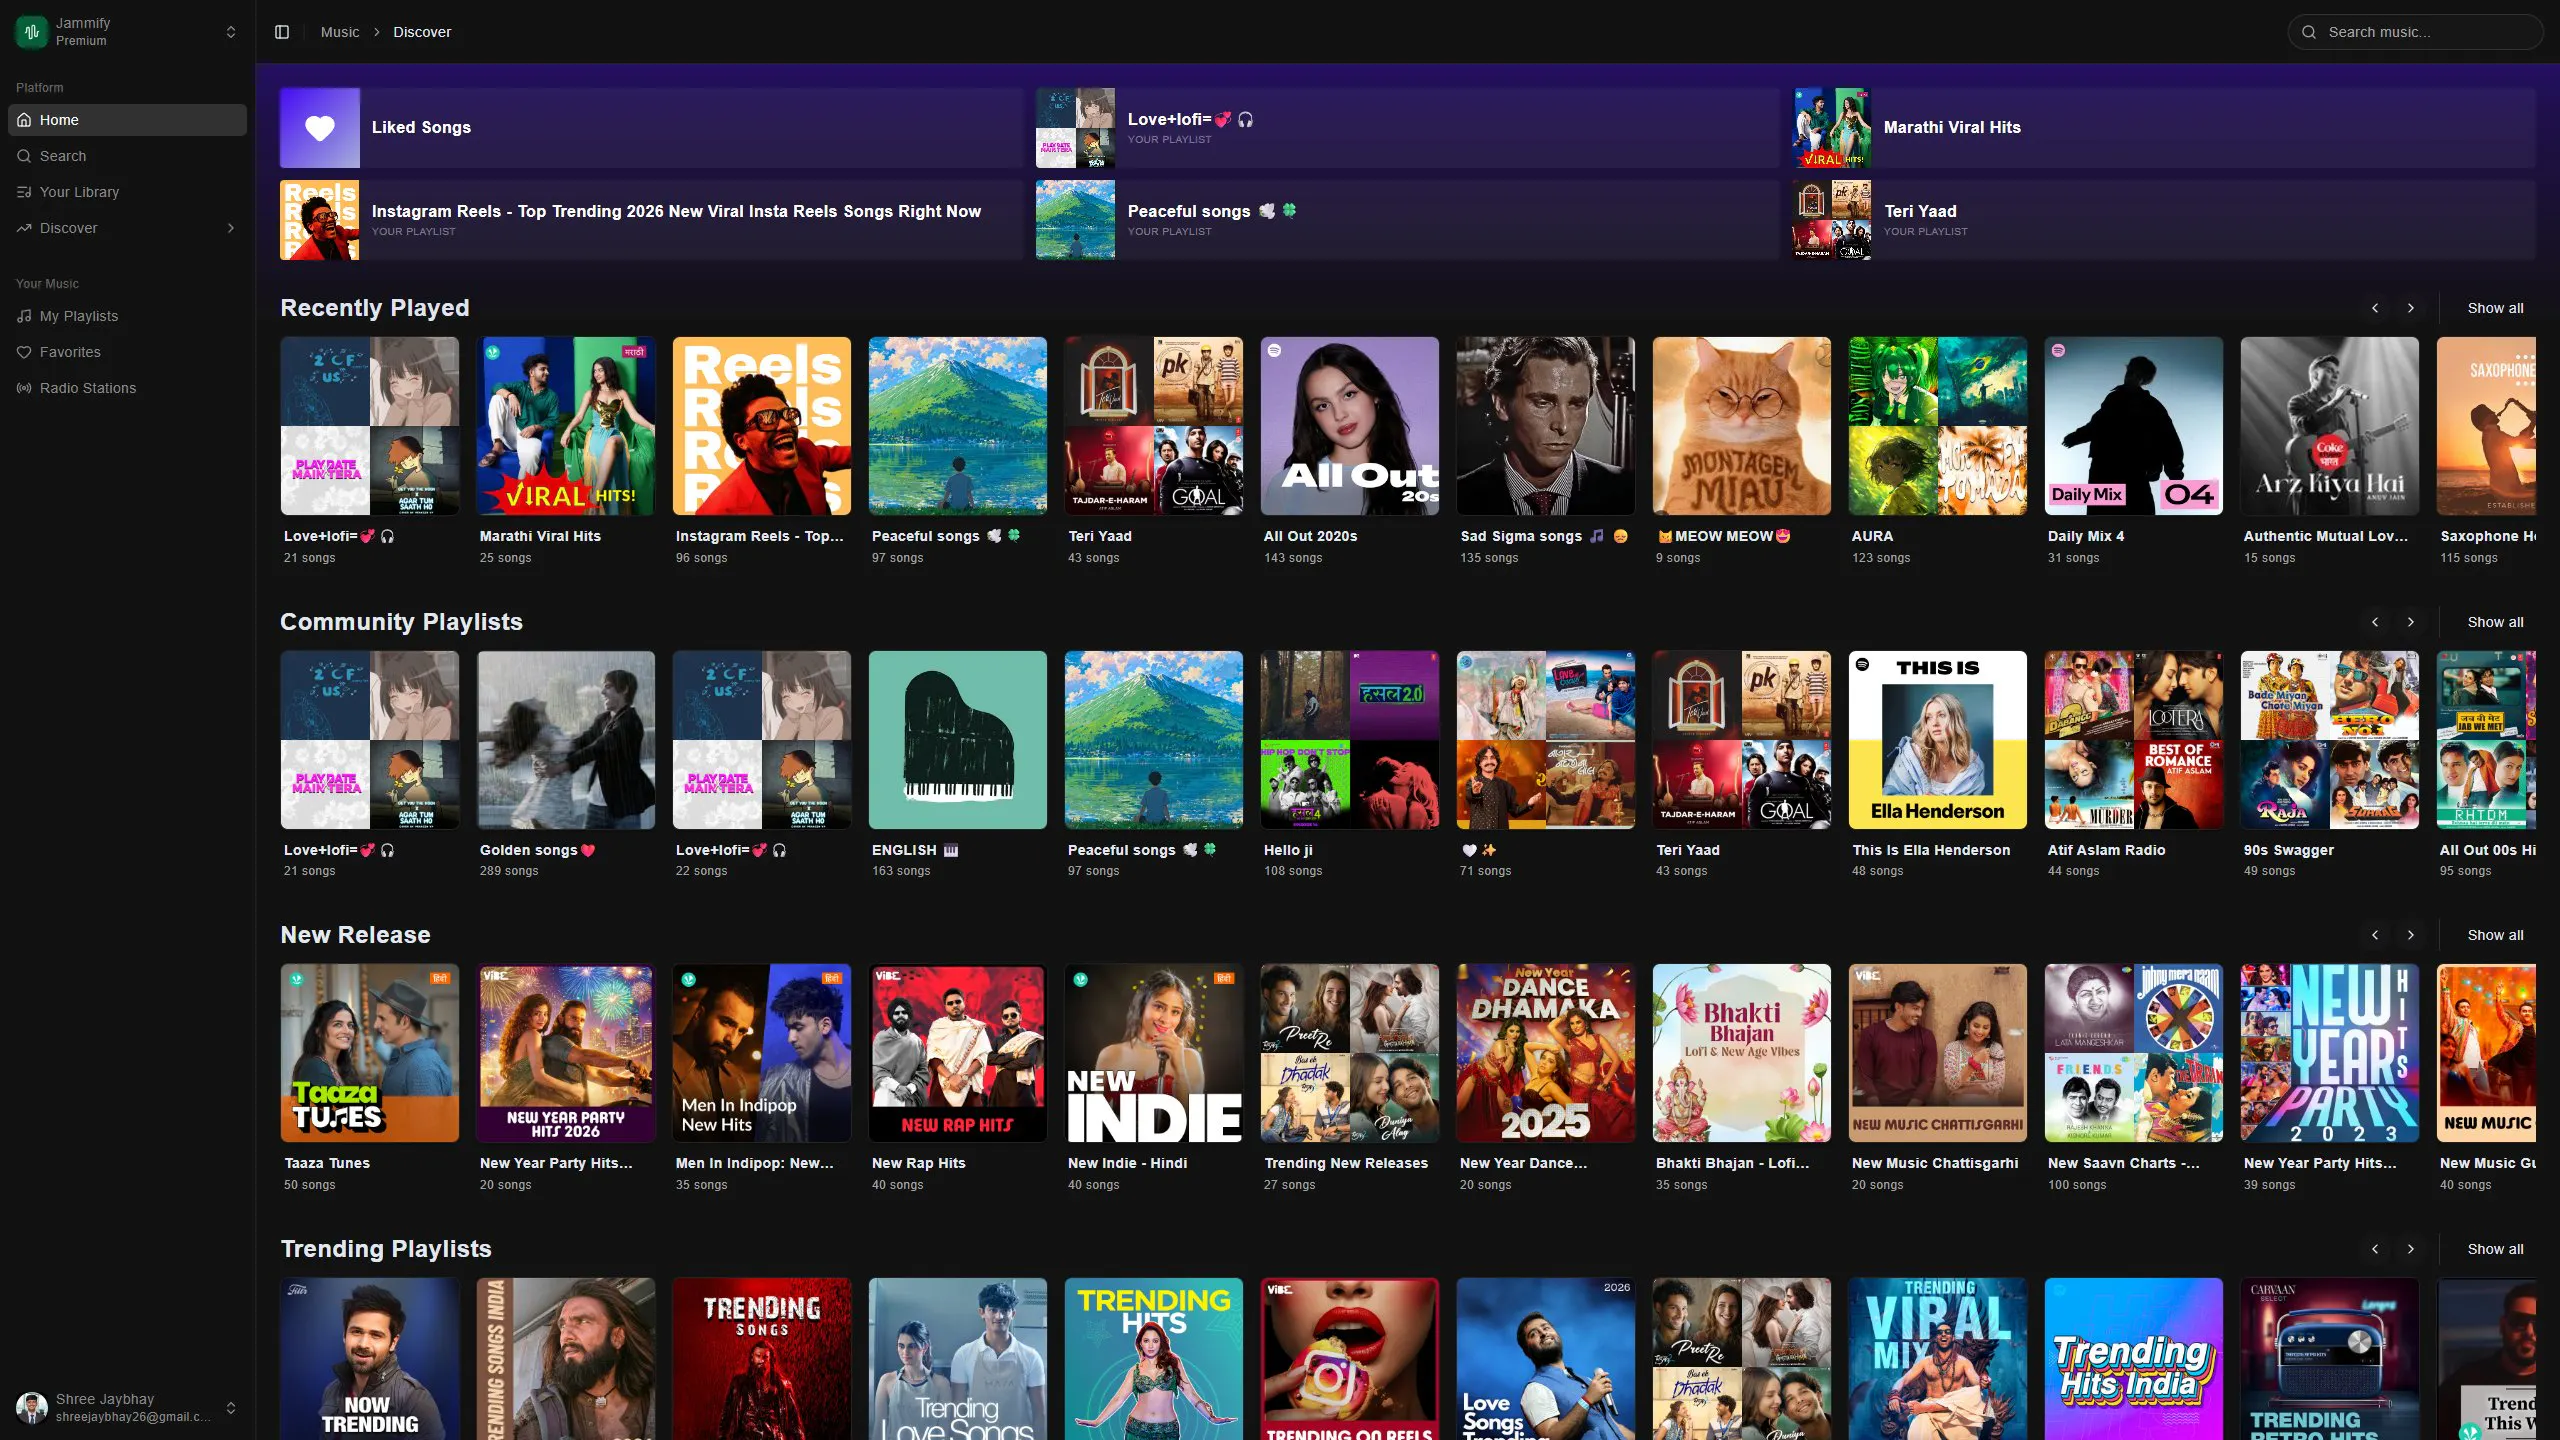Screen dimensions: 2560x1440
Task: Open 90s Swagger playlist cover
Action: (2330, 740)
